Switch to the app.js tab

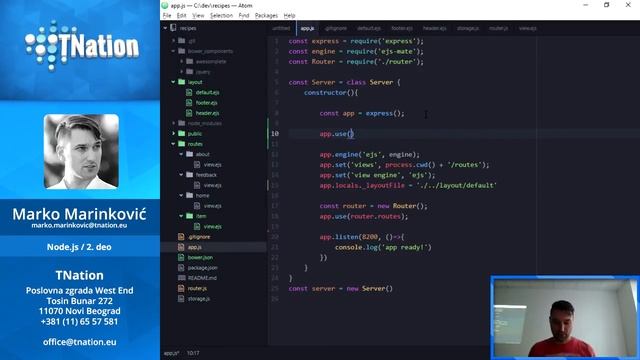tap(307, 28)
